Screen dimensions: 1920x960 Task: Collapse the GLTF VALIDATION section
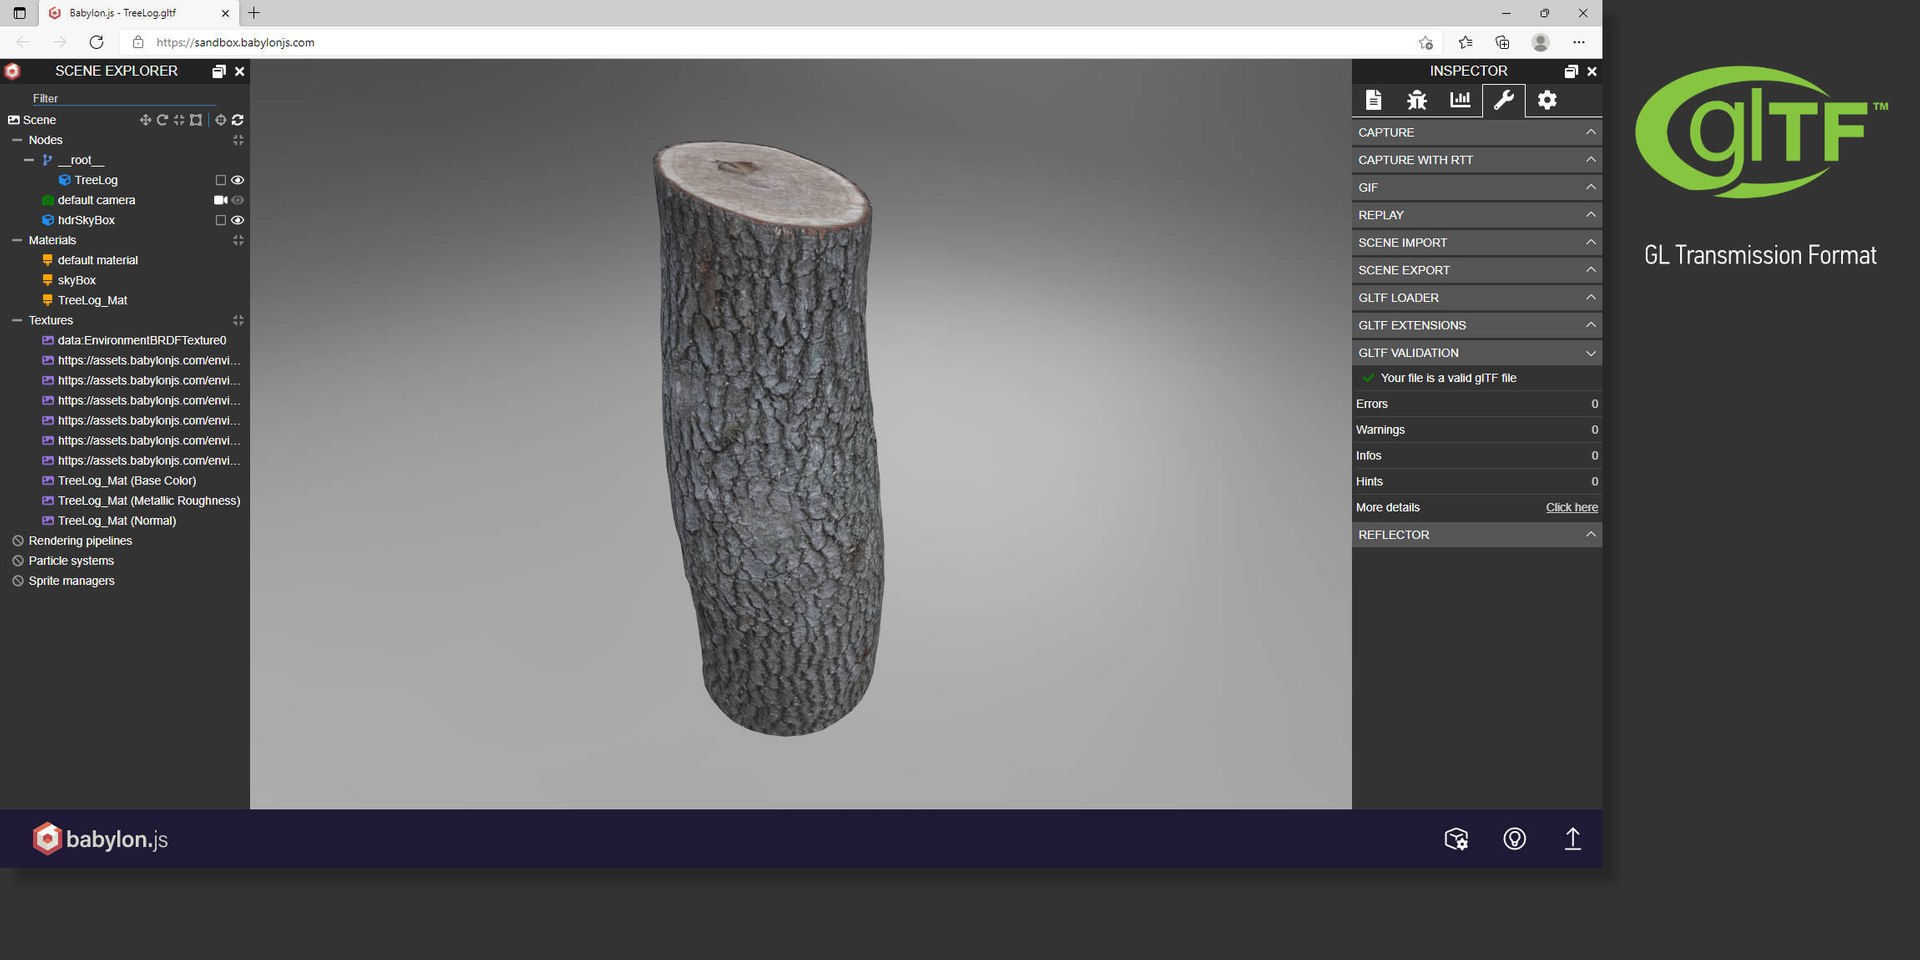1477,353
